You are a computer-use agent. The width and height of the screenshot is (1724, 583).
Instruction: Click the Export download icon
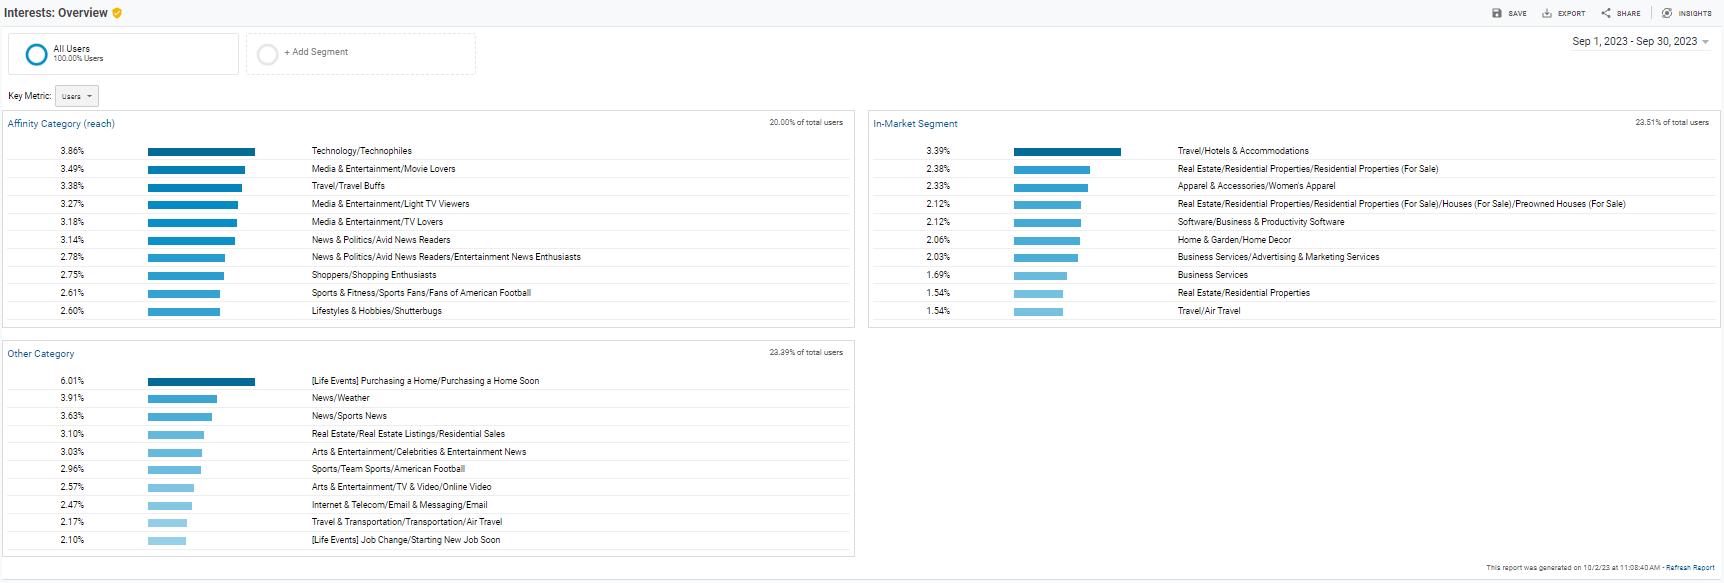[x=1547, y=13]
